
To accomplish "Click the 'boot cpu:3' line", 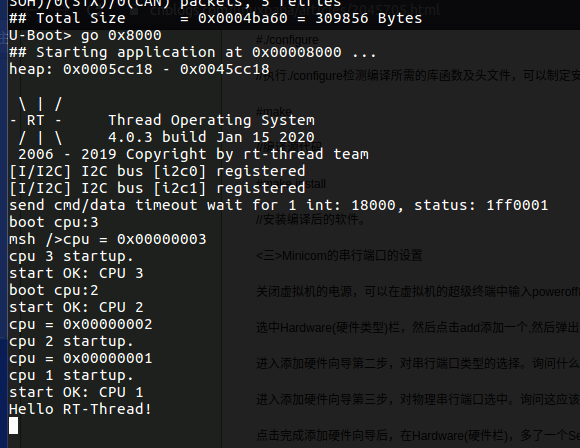I will [x=54, y=222].
